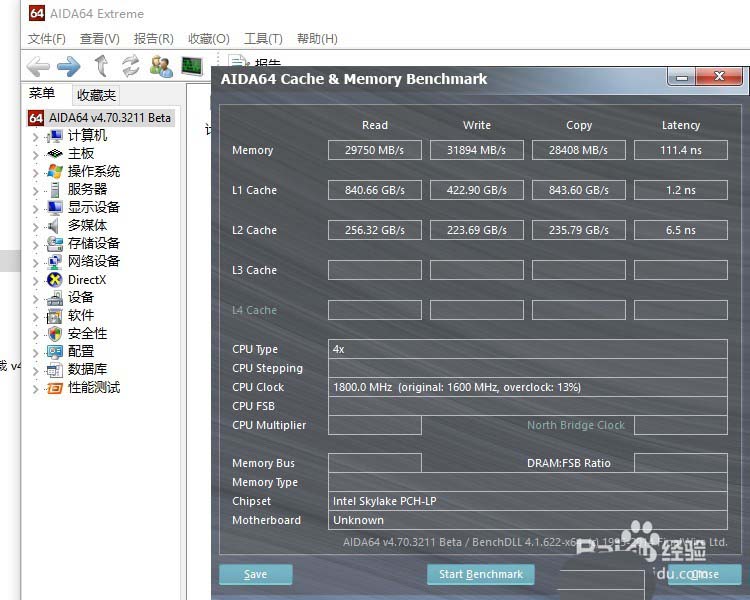Select the Config (配置) tree icon

click(x=55, y=352)
